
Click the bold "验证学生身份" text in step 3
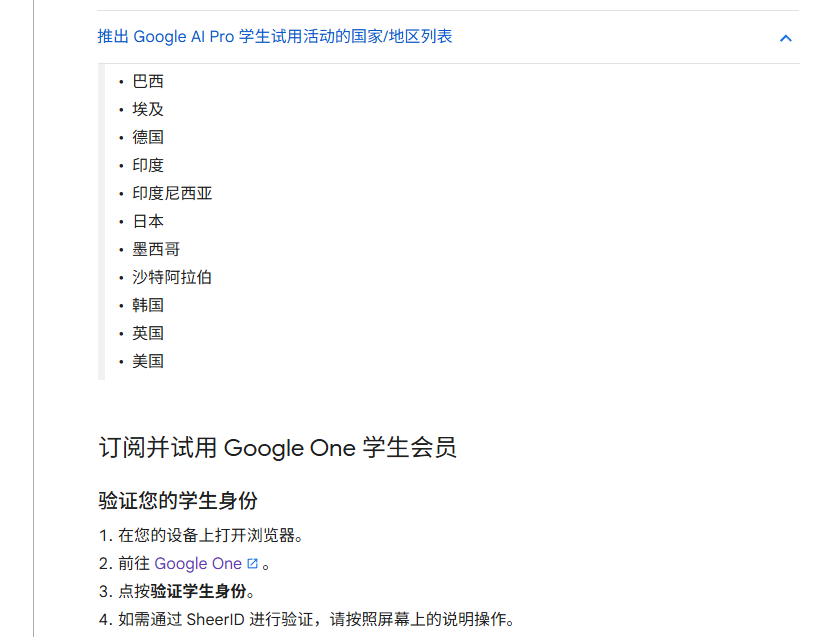tap(198, 591)
